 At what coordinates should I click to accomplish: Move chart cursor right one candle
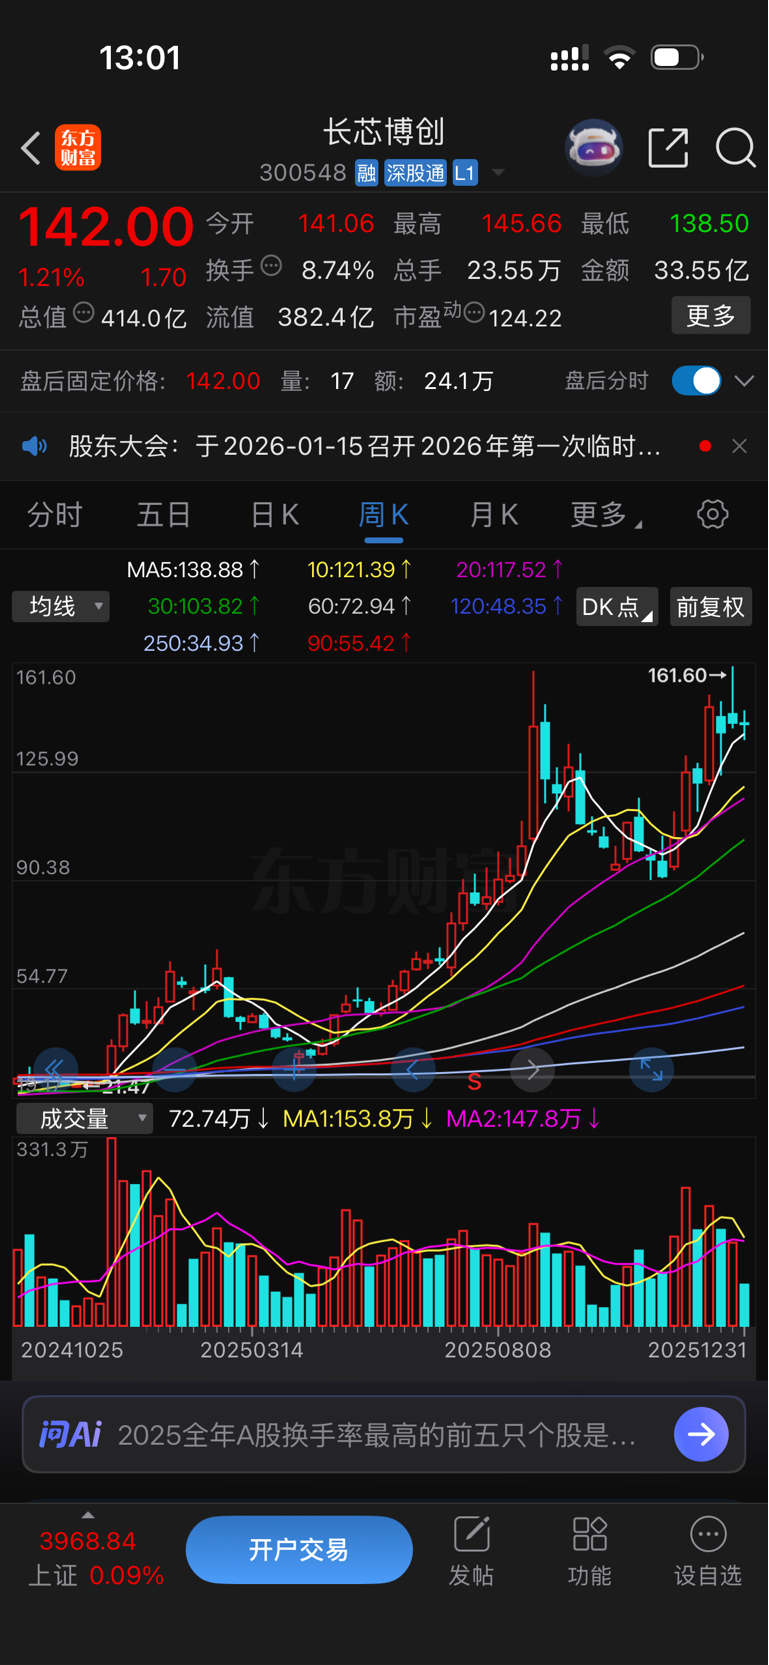click(x=533, y=1070)
